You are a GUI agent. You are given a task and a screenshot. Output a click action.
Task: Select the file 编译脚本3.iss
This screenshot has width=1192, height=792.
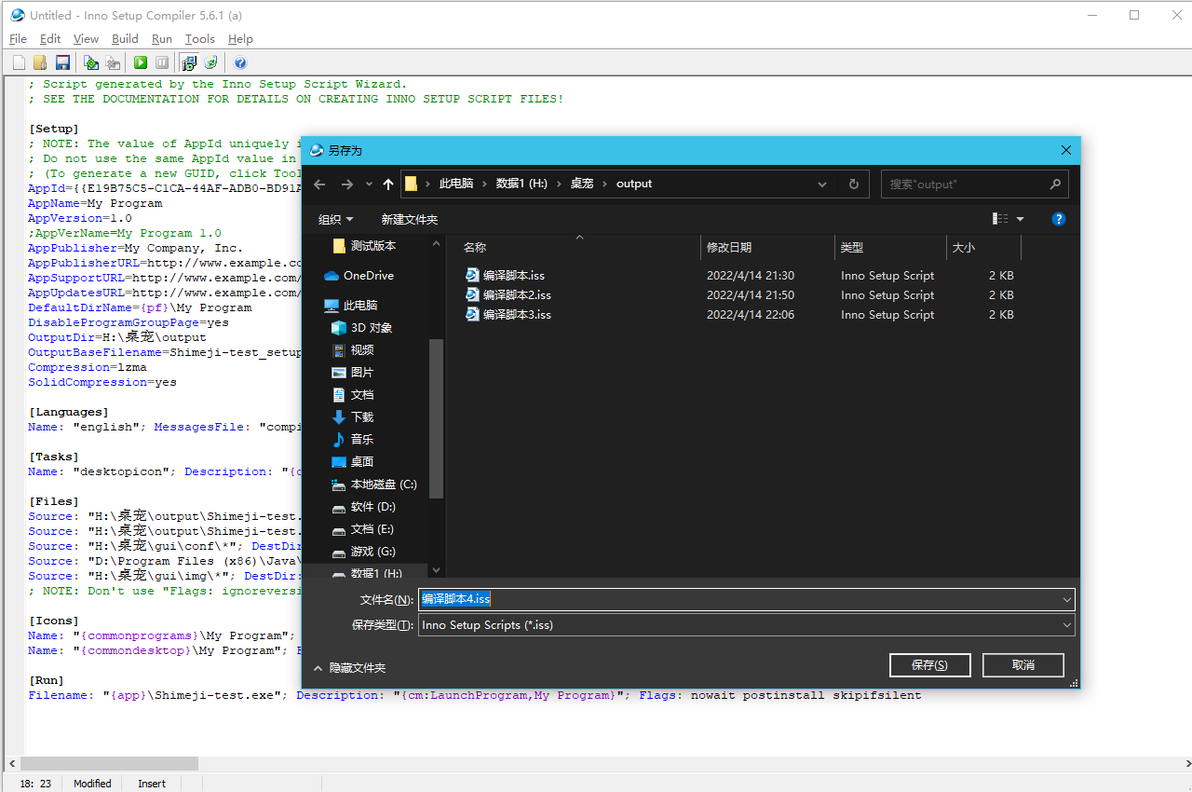(509, 315)
